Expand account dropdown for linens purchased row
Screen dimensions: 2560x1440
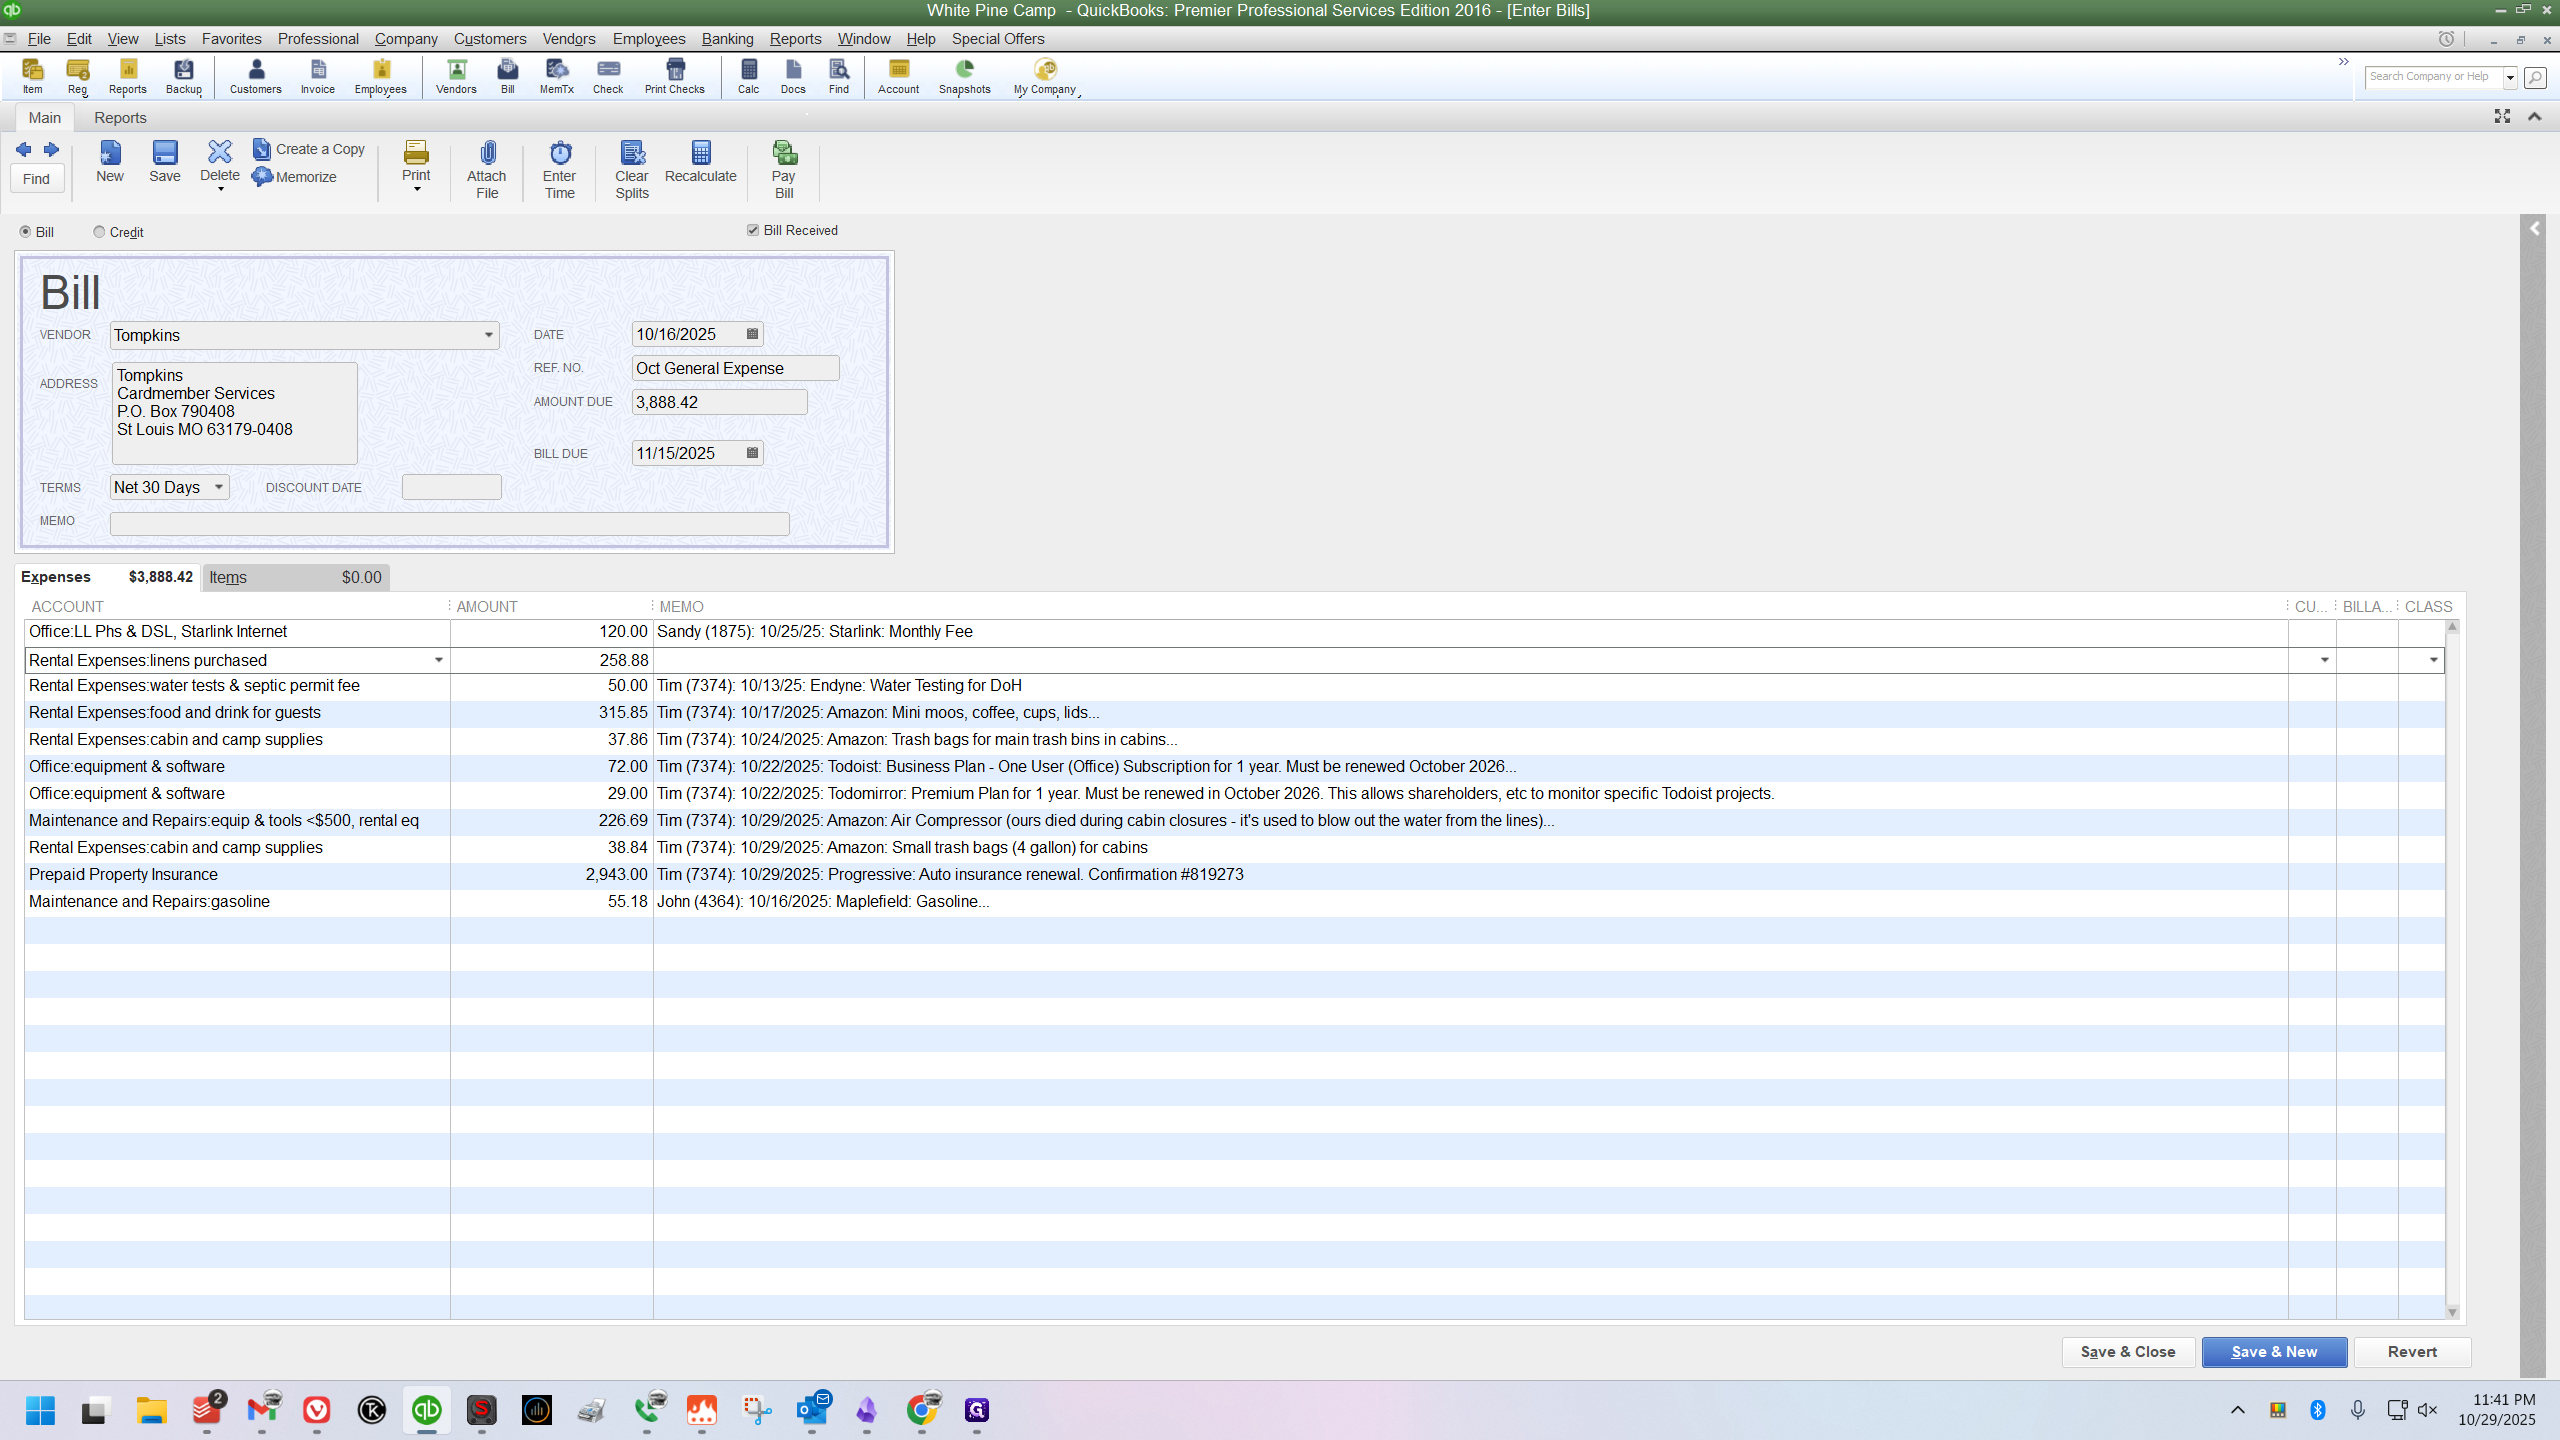tap(438, 660)
